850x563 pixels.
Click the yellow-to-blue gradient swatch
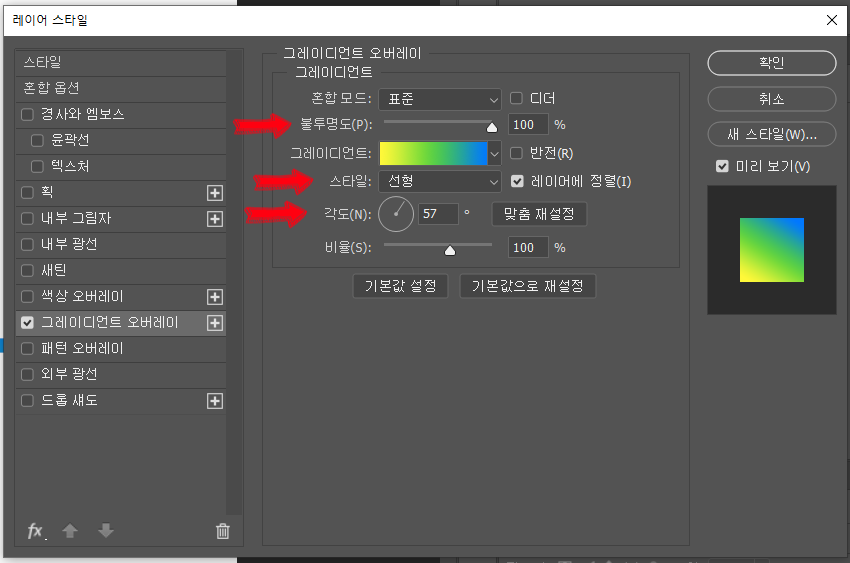click(432, 153)
